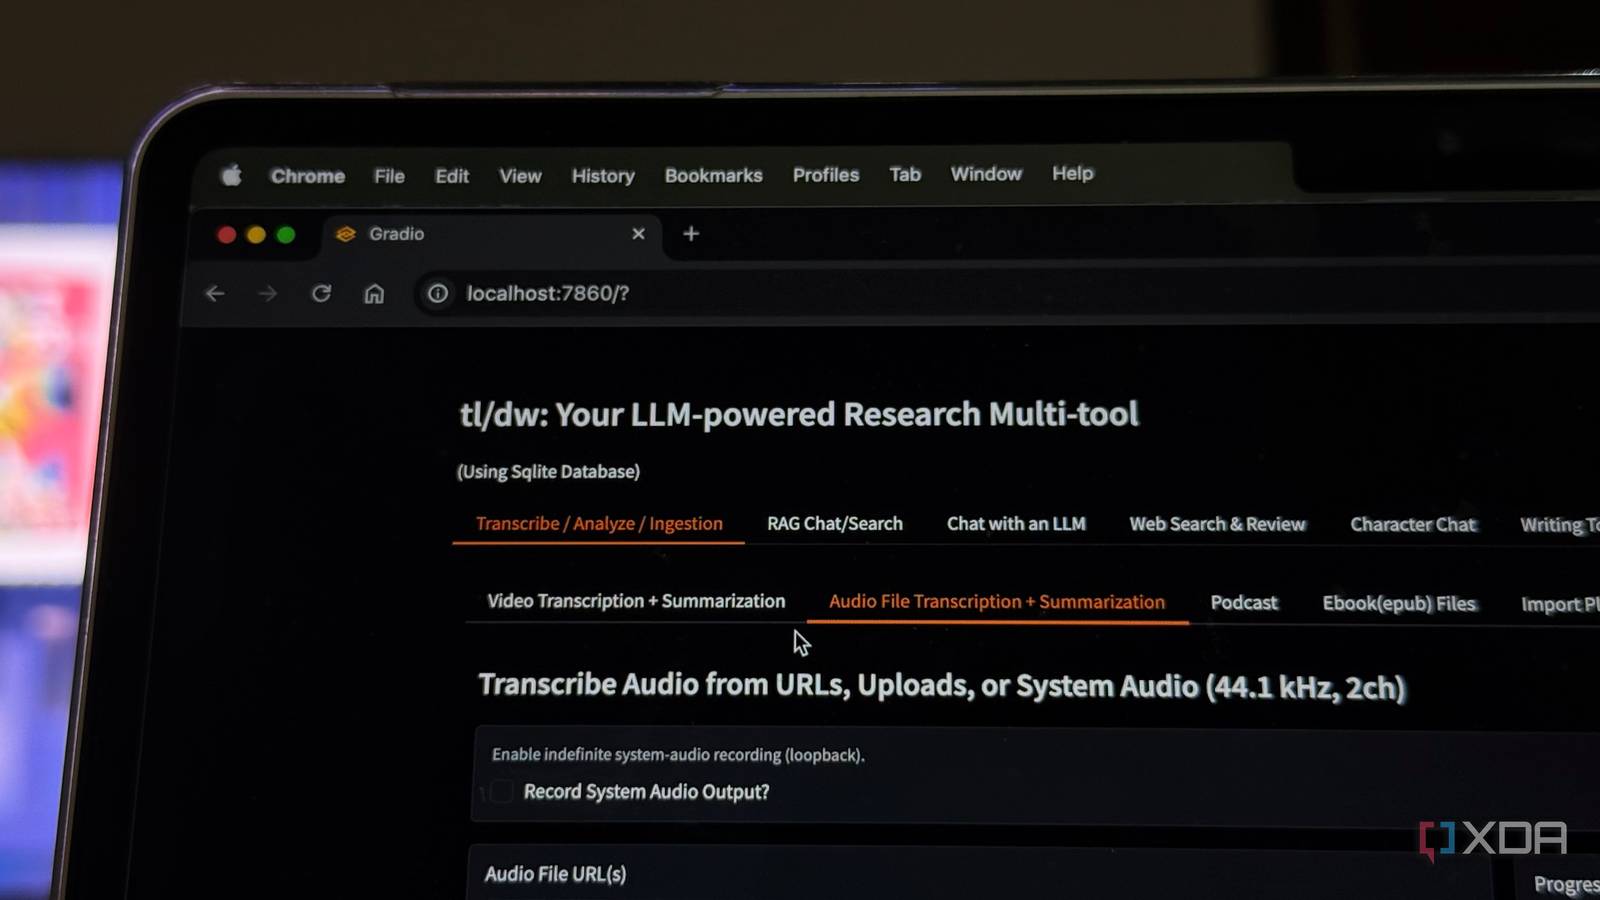Click the back navigation arrow
Viewport: 1600px width, 900px height.
point(216,293)
